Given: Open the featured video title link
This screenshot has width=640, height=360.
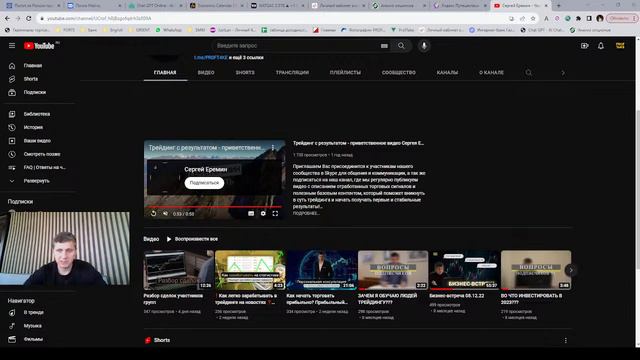Looking at the screenshot, I should pos(358,143).
